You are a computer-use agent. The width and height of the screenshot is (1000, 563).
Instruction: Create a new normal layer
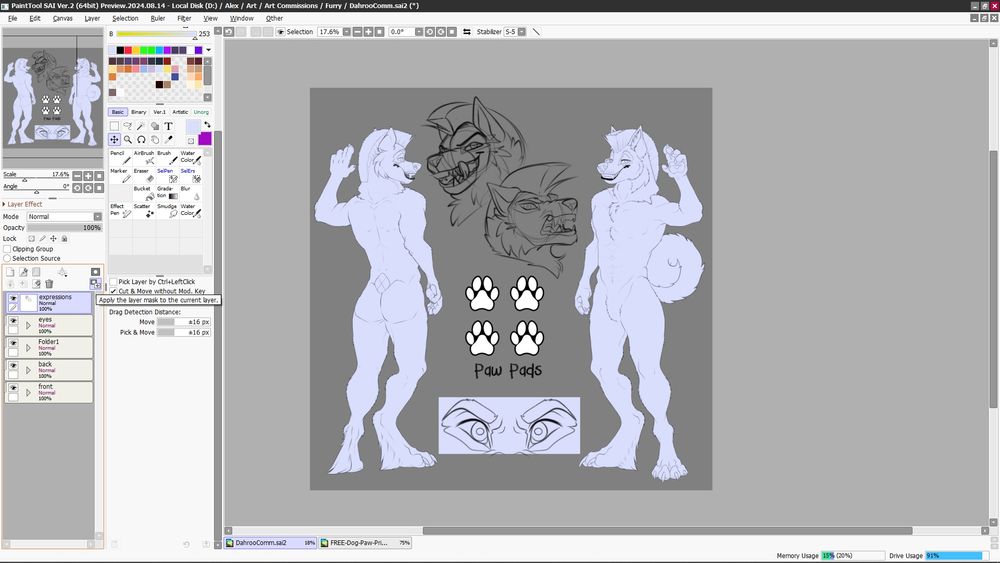coord(10,272)
